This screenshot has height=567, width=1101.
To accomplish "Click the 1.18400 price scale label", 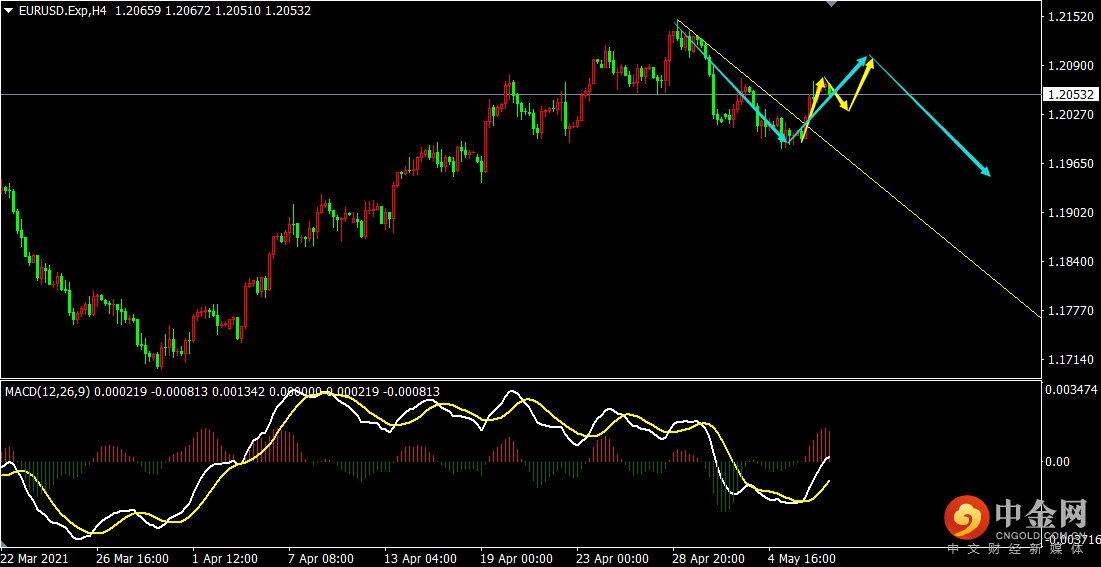I will [x=1069, y=261].
